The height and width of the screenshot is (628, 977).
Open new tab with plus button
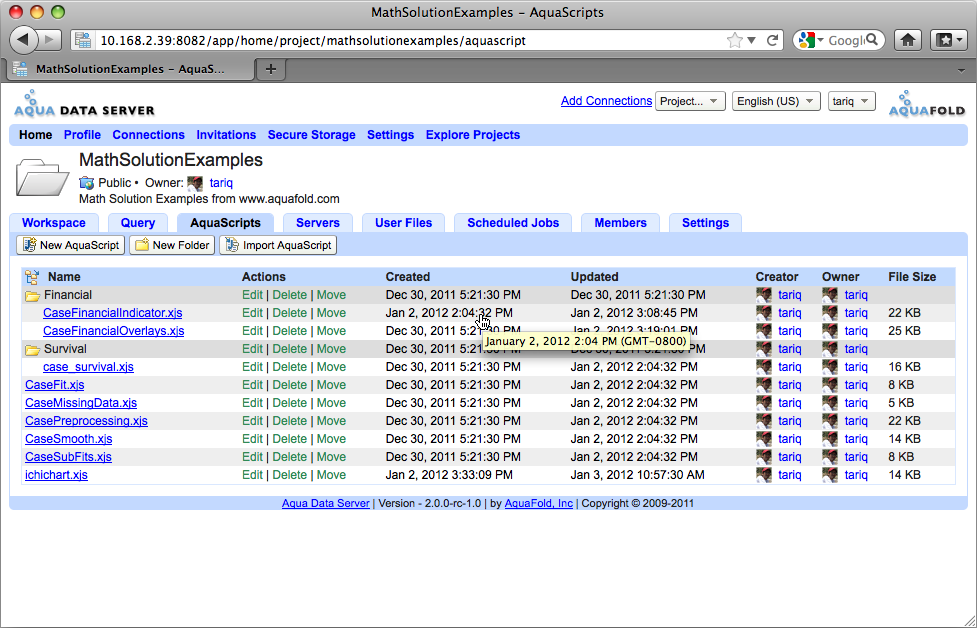point(270,69)
